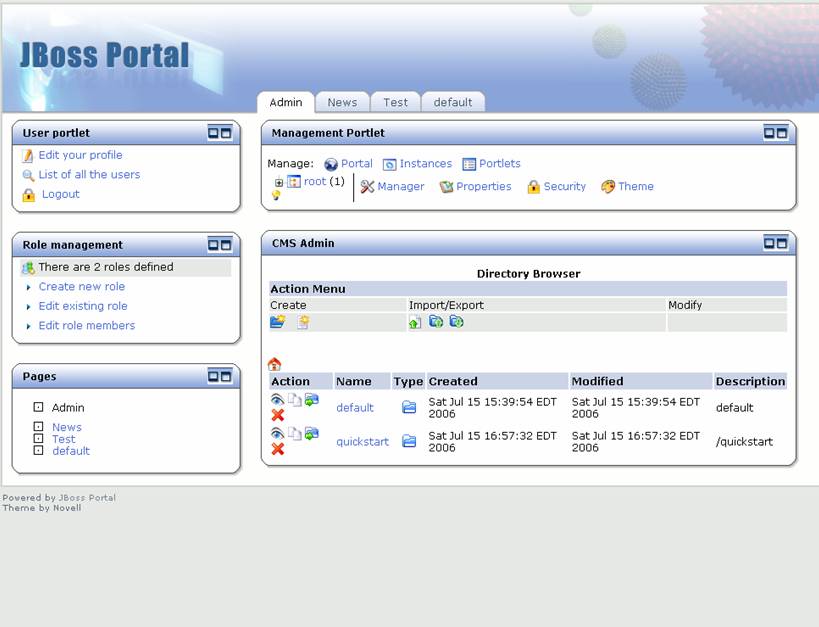The width and height of the screenshot is (819, 627).
Task: Click the Theme palette icon
Action: tap(607, 187)
